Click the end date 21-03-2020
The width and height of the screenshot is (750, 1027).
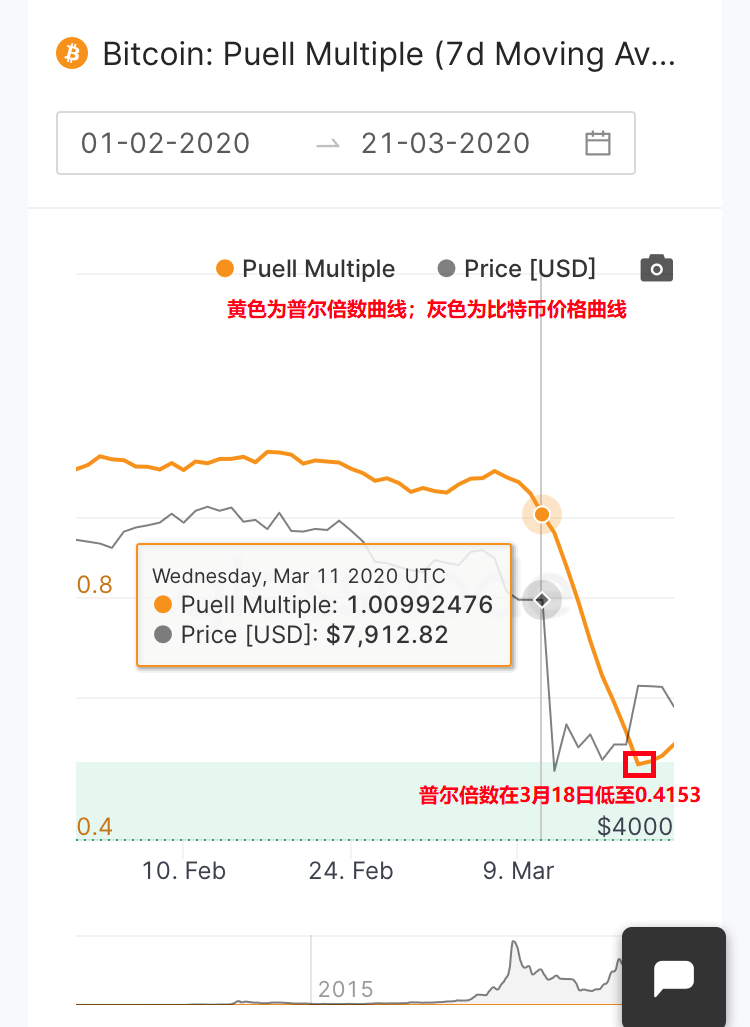(446, 143)
